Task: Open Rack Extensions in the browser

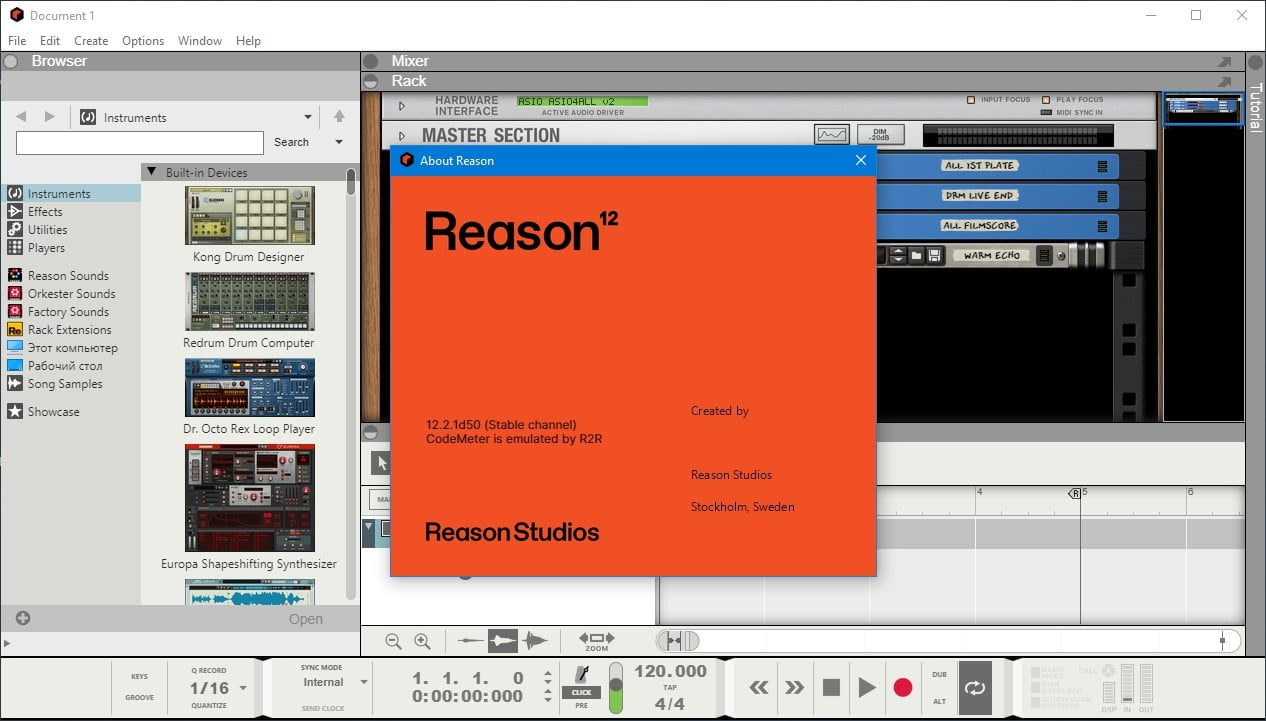Action: coord(69,330)
